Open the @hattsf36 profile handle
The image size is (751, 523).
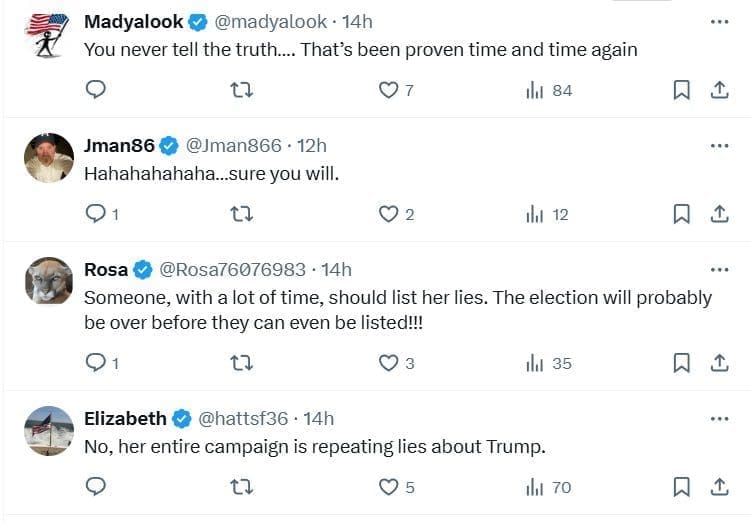tap(243, 418)
